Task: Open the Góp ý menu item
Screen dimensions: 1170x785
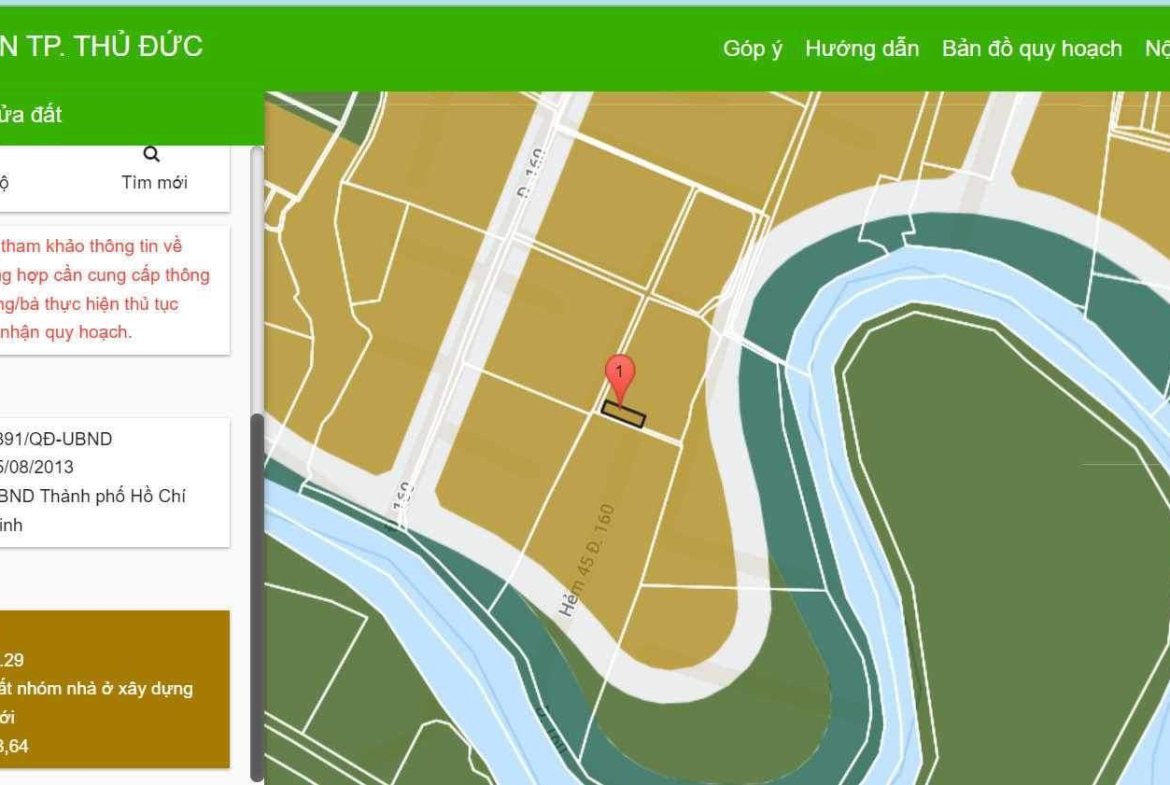Action: (752, 48)
